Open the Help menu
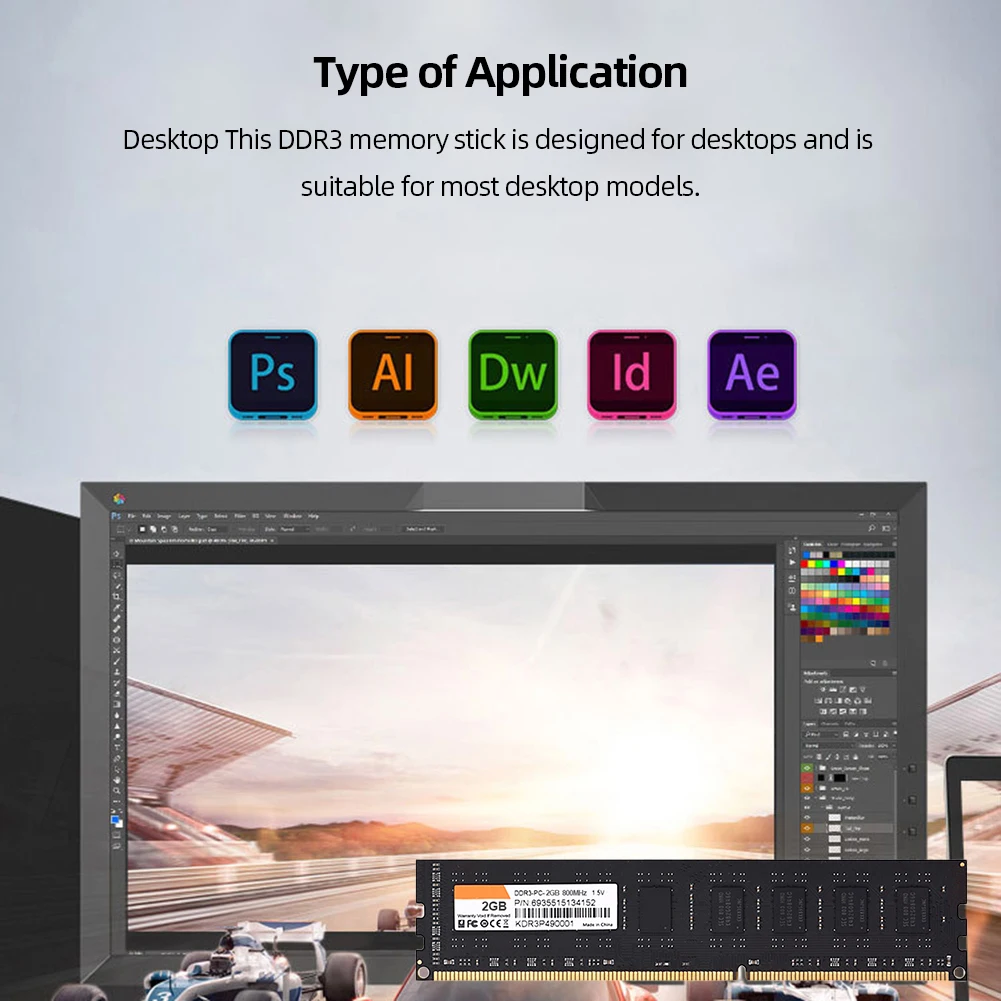The height and width of the screenshot is (1001, 1001). pos(313,516)
